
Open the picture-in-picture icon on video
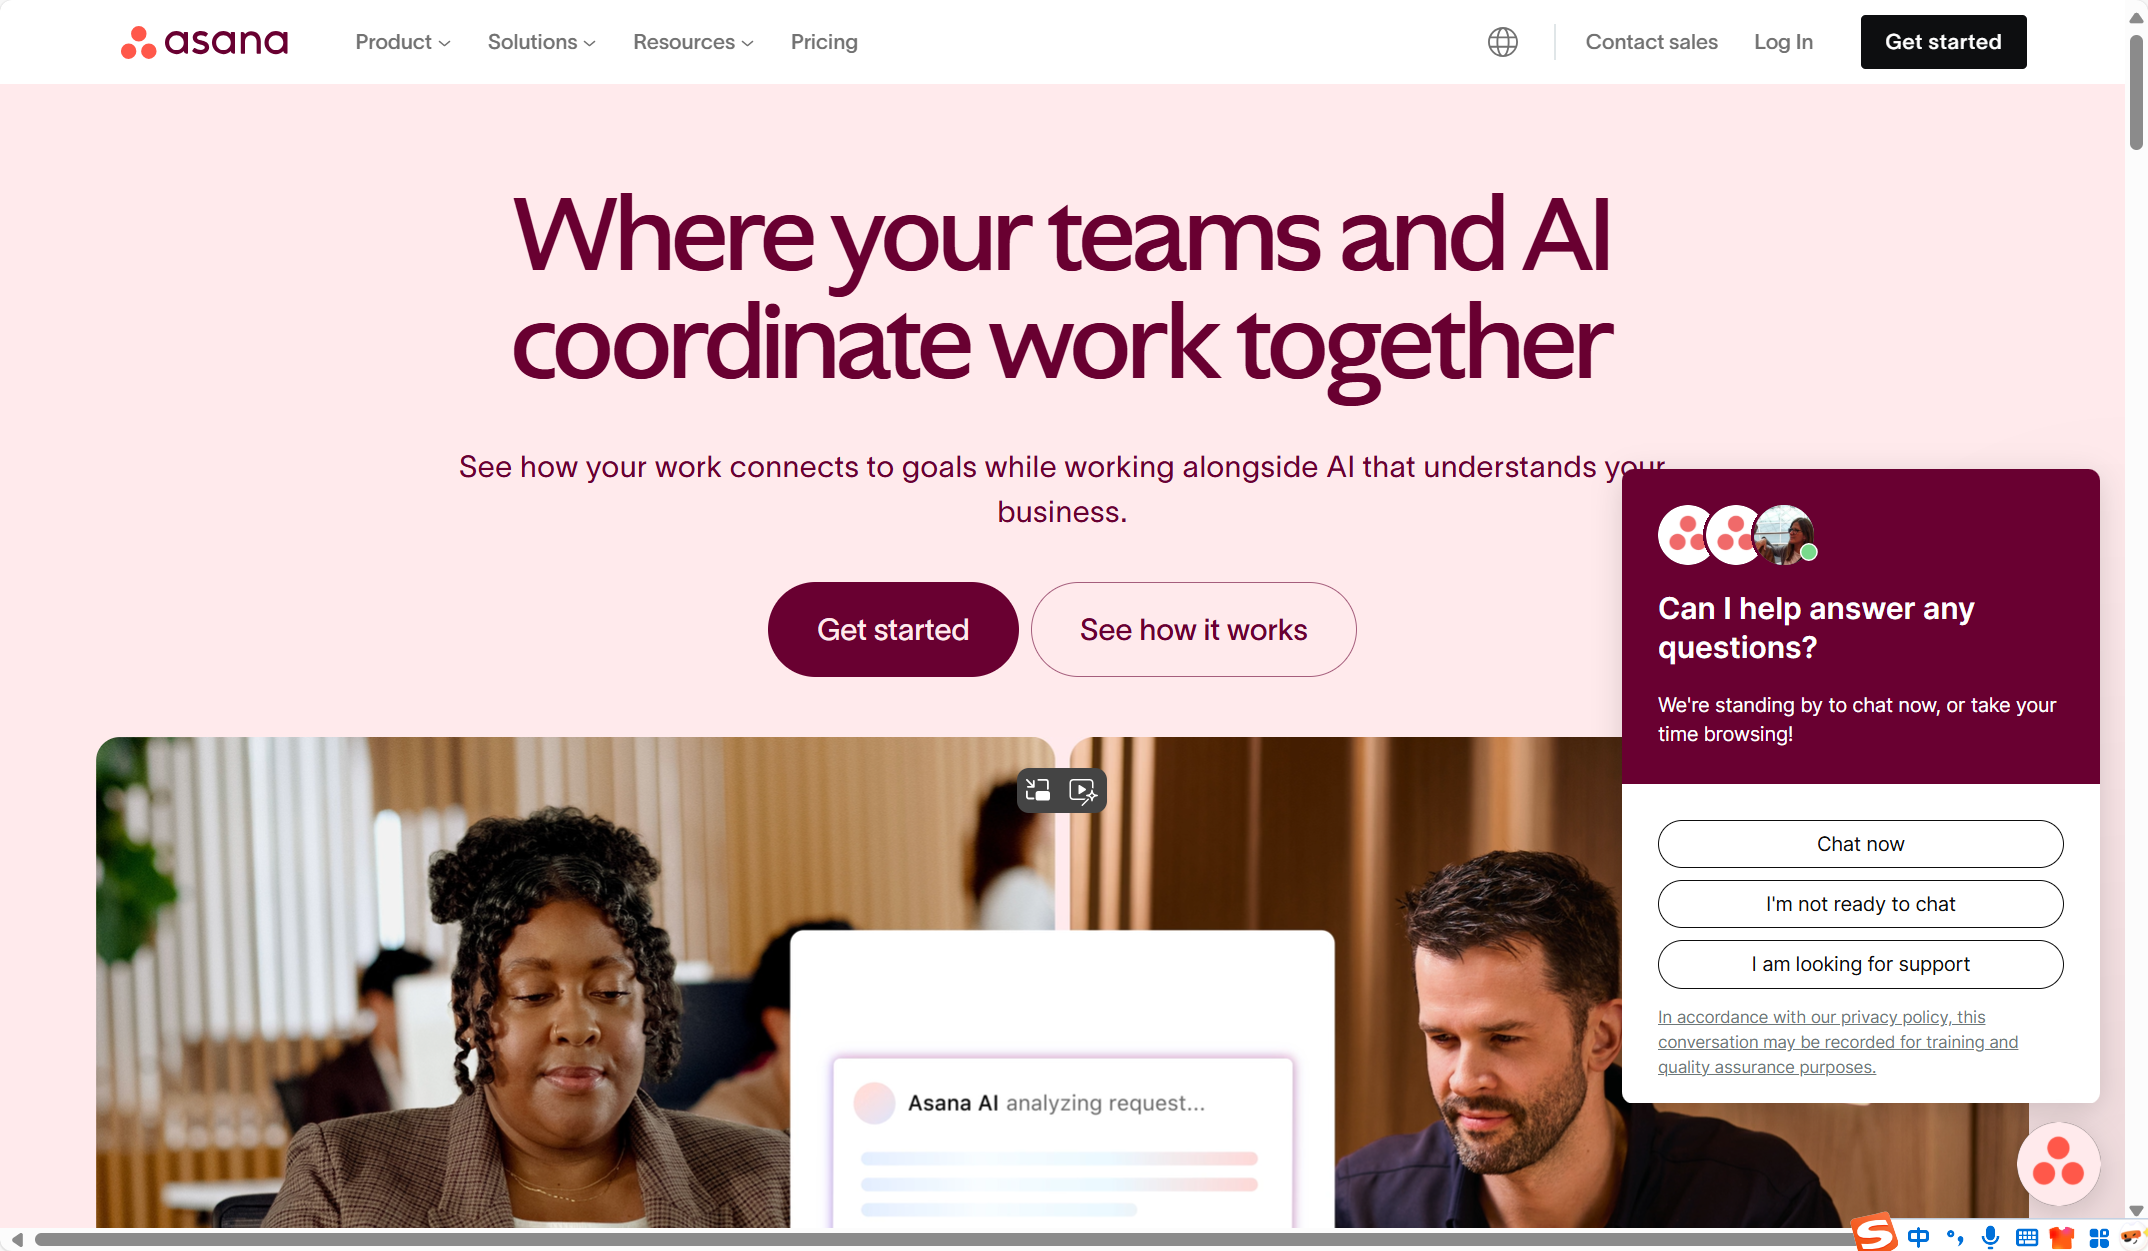click(1038, 790)
